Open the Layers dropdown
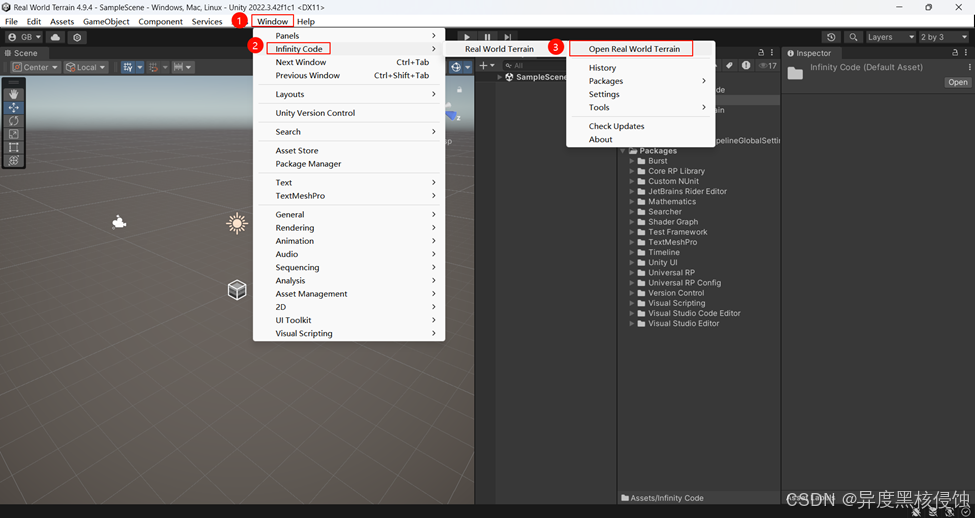The width and height of the screenshot is (975, 518). coord(891,37)
